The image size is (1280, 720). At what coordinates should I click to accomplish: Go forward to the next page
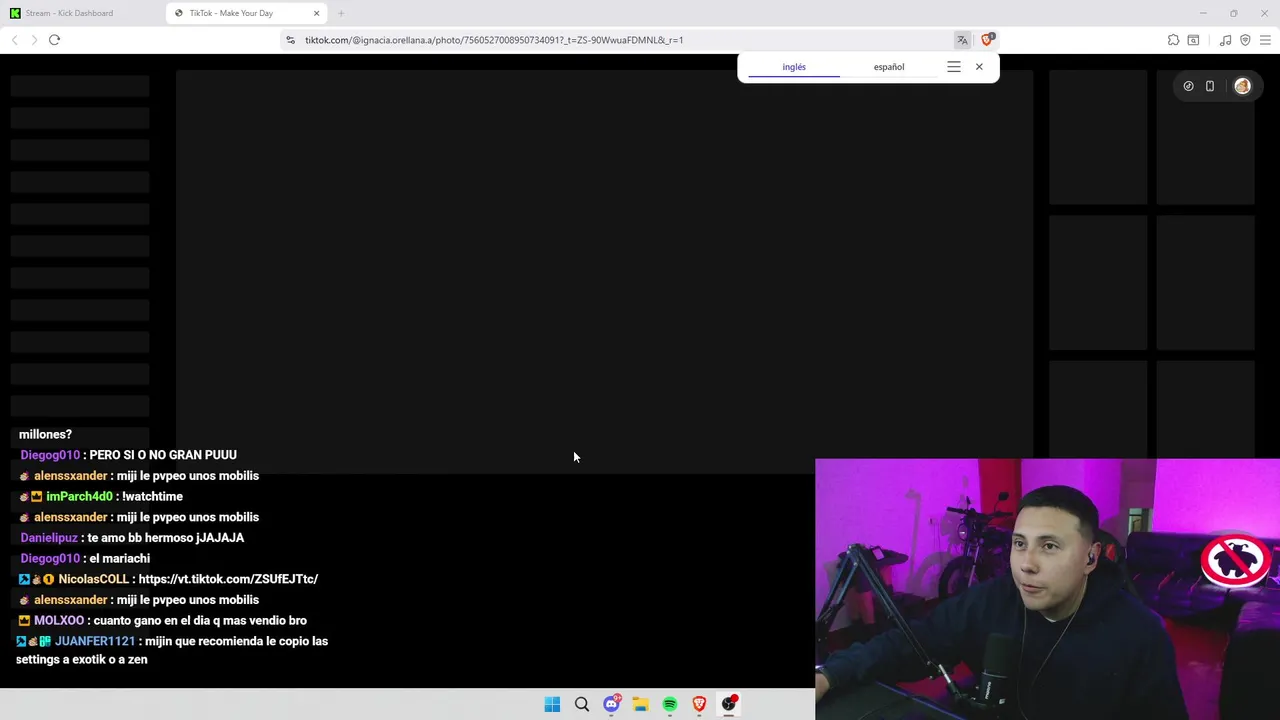pyautogui.click(x=34, y=40)
